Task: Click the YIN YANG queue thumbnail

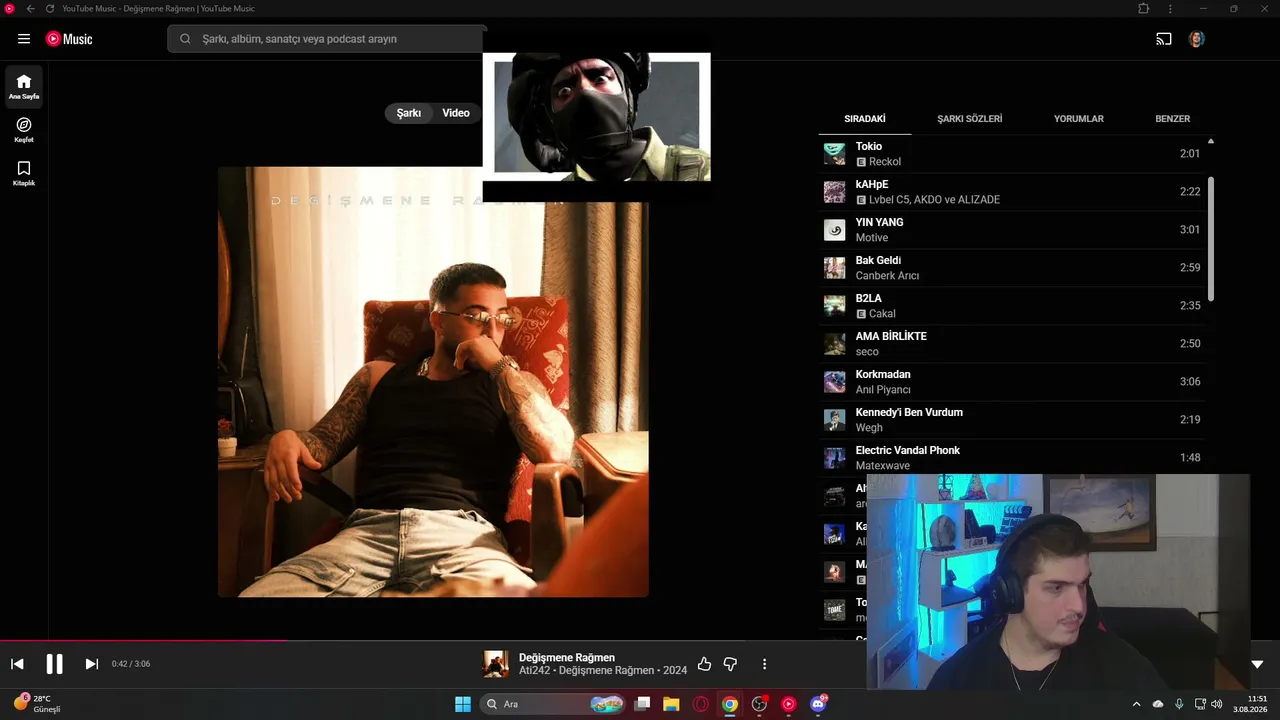Action: click(834, 230)
